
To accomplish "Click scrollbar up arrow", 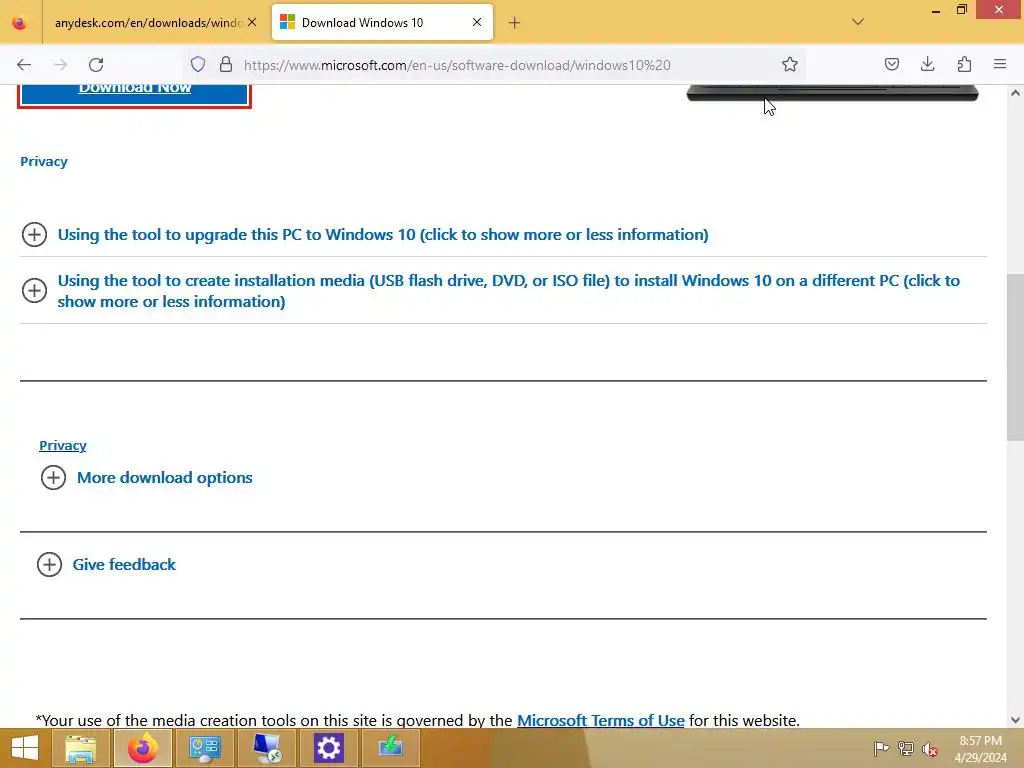I will point(1015,93).
